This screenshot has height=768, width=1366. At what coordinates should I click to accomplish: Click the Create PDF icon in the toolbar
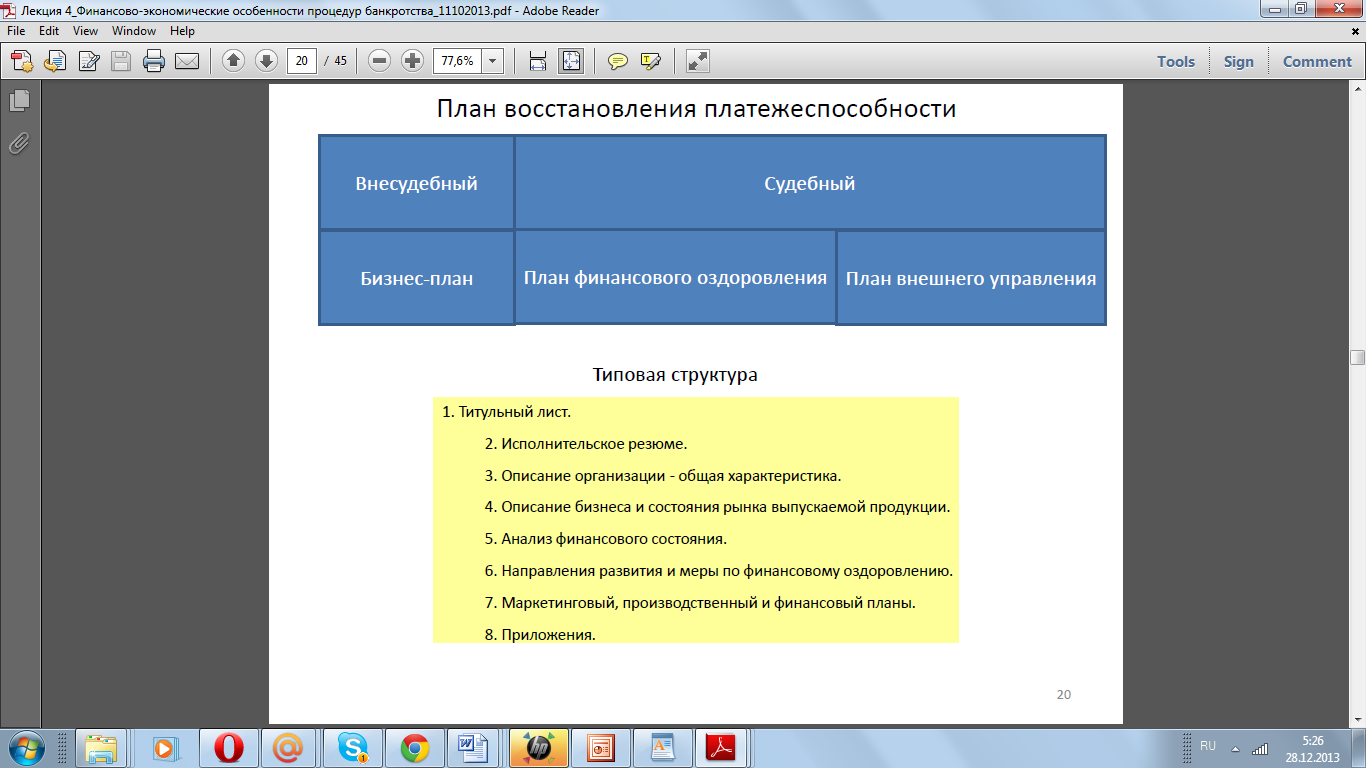click(22, 61)
